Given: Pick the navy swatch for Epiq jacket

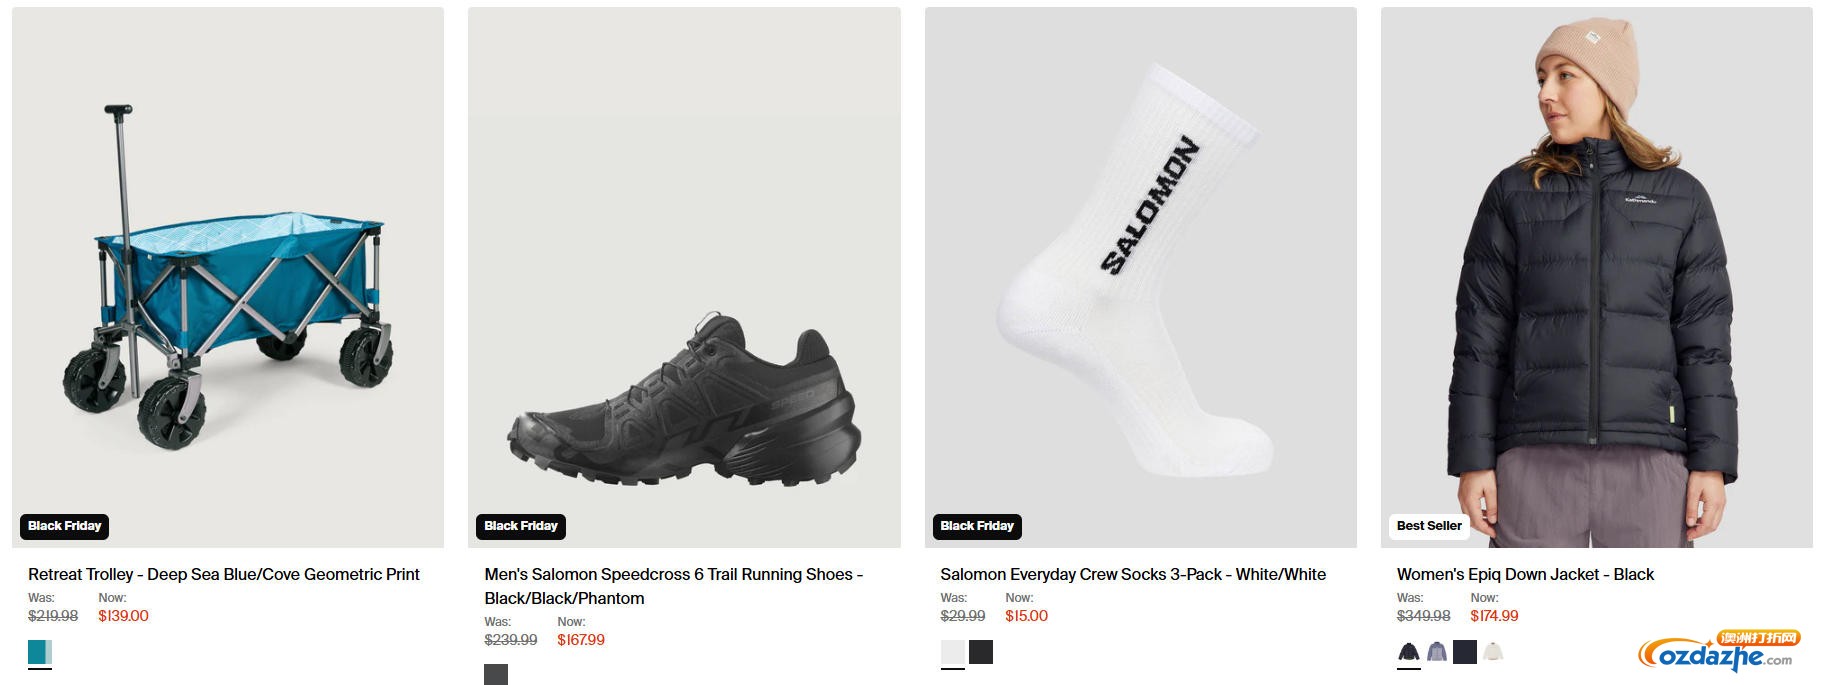Looking at the screenshot, I should click(x=1465, y=652).
